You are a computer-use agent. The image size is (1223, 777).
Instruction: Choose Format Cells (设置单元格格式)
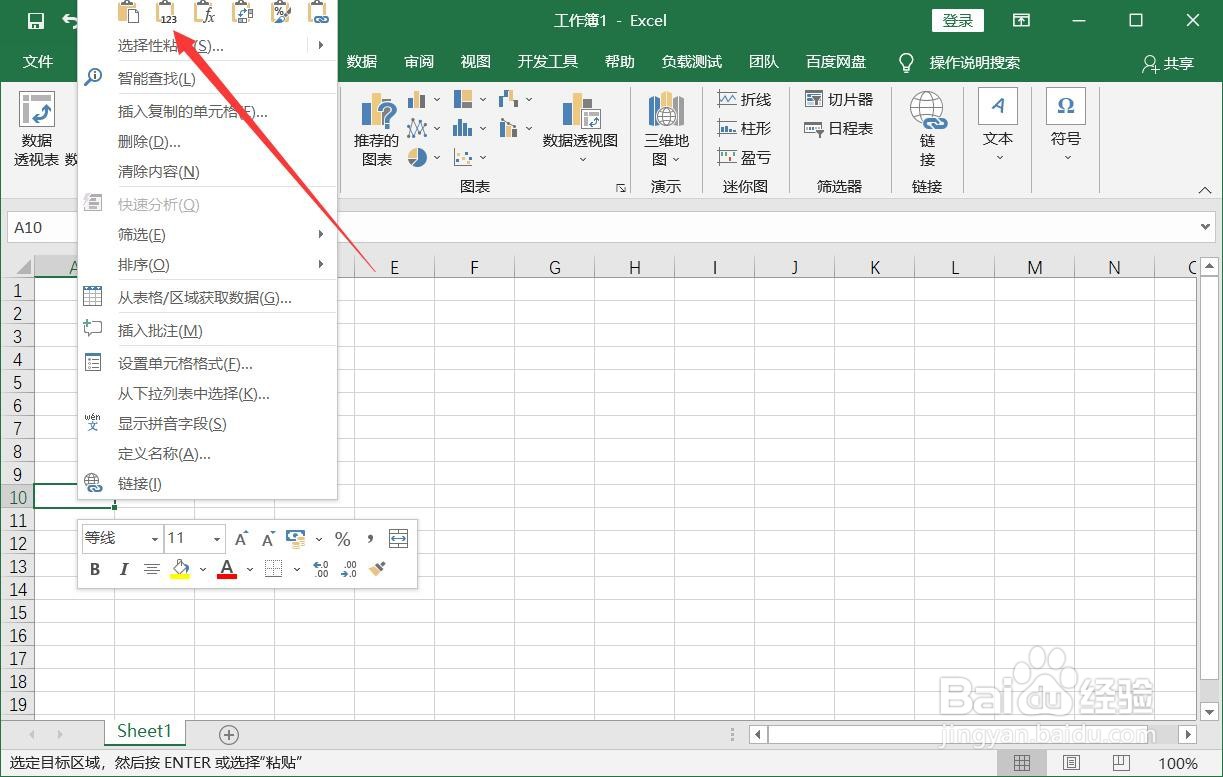(208, 364)
